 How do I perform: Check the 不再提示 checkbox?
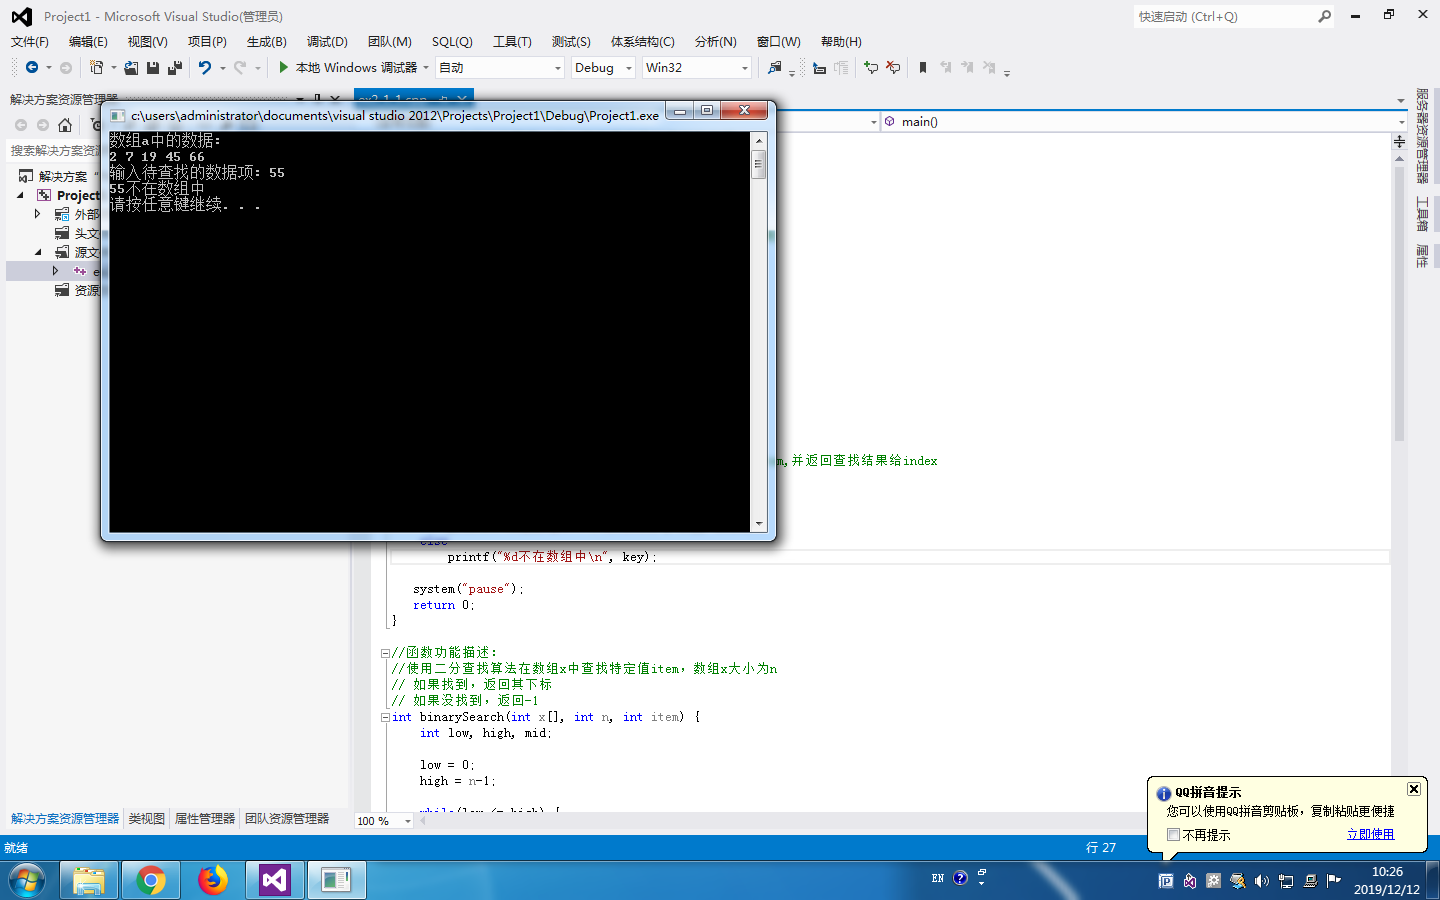(1173, 834)
